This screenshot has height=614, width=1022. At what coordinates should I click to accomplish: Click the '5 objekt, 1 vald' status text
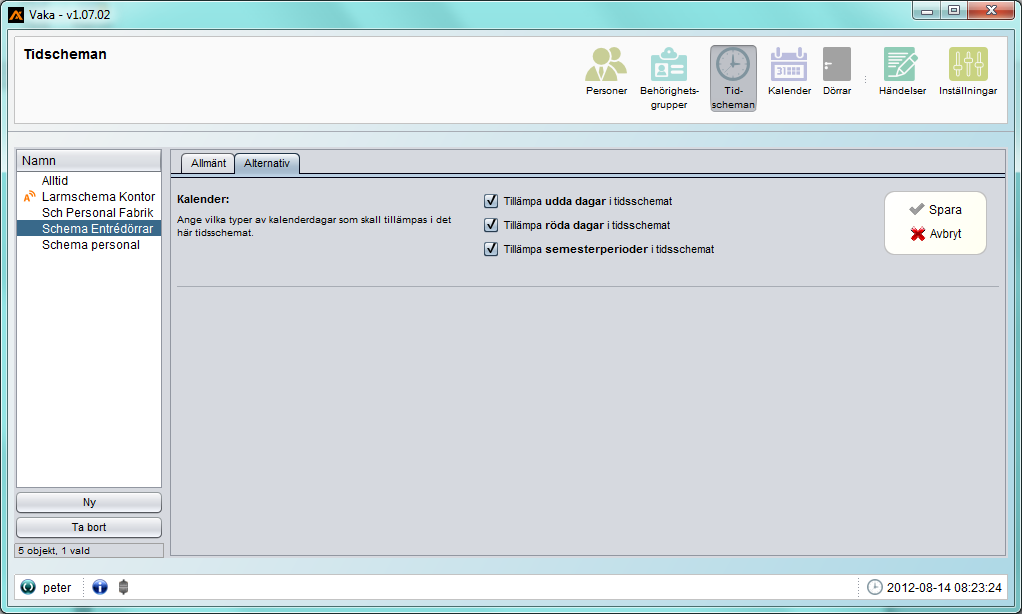(54, 551)
